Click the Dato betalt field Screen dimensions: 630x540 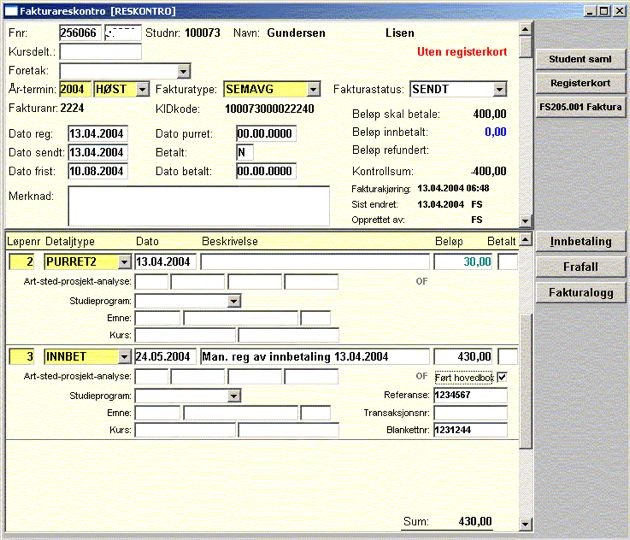coord(266,171)
